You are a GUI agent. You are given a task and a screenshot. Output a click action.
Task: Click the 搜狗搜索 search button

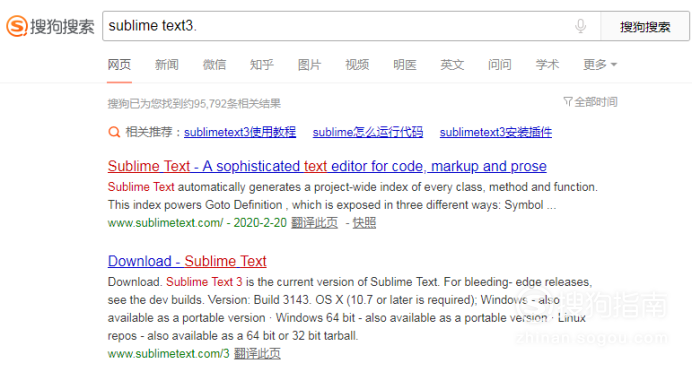coord(645,26)
